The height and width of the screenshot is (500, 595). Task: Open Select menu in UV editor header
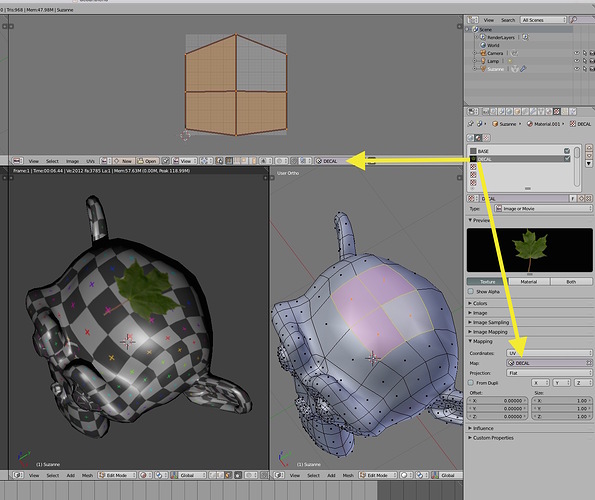(52, 161)
